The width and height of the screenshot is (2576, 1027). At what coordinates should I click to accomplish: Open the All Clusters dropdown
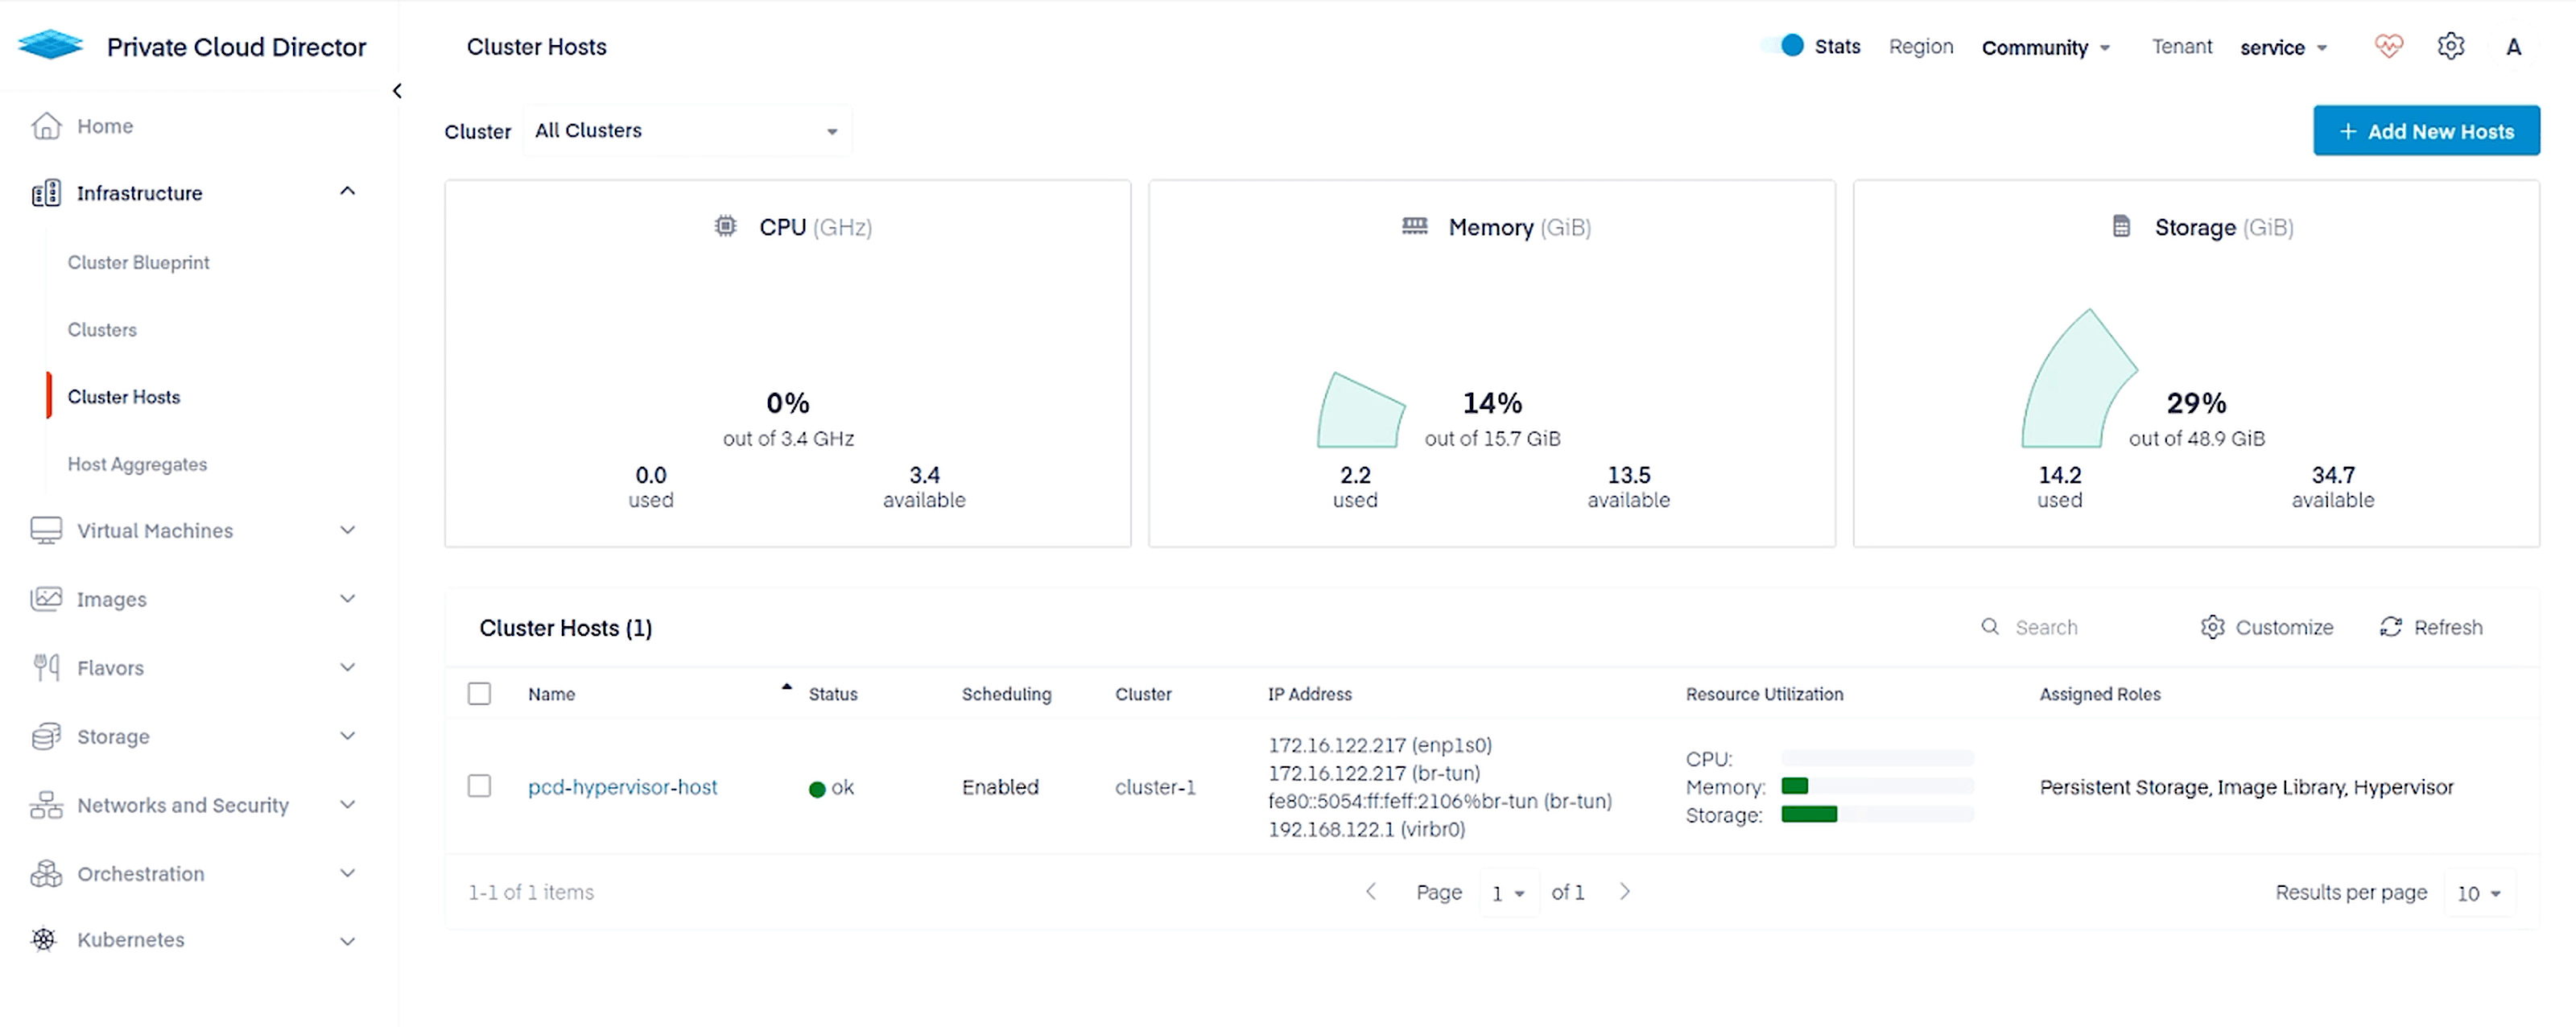pos(686,131)
